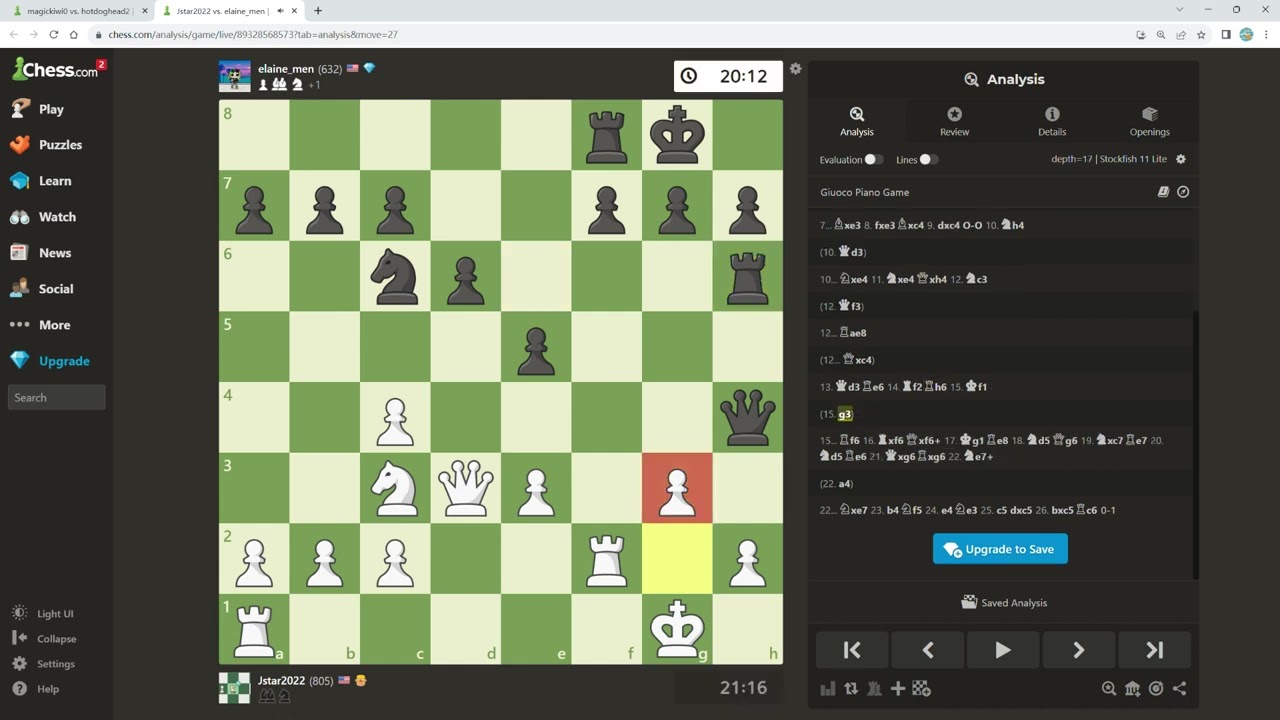Switch to the Details tab

1052,121
